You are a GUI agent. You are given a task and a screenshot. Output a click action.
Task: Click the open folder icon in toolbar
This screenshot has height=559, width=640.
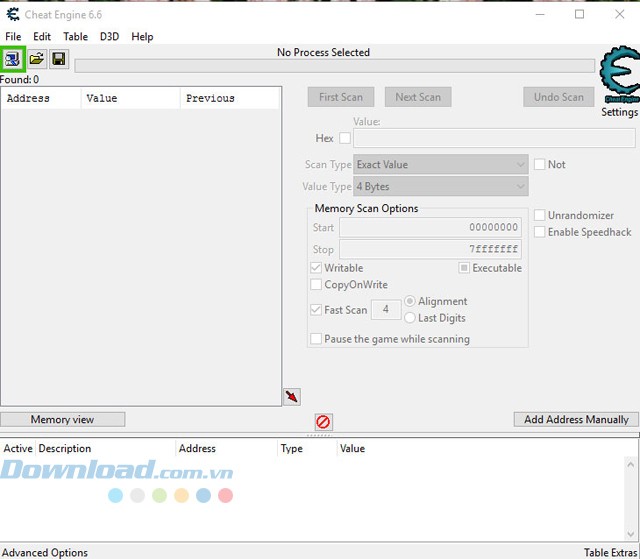(x=36, y=60)
